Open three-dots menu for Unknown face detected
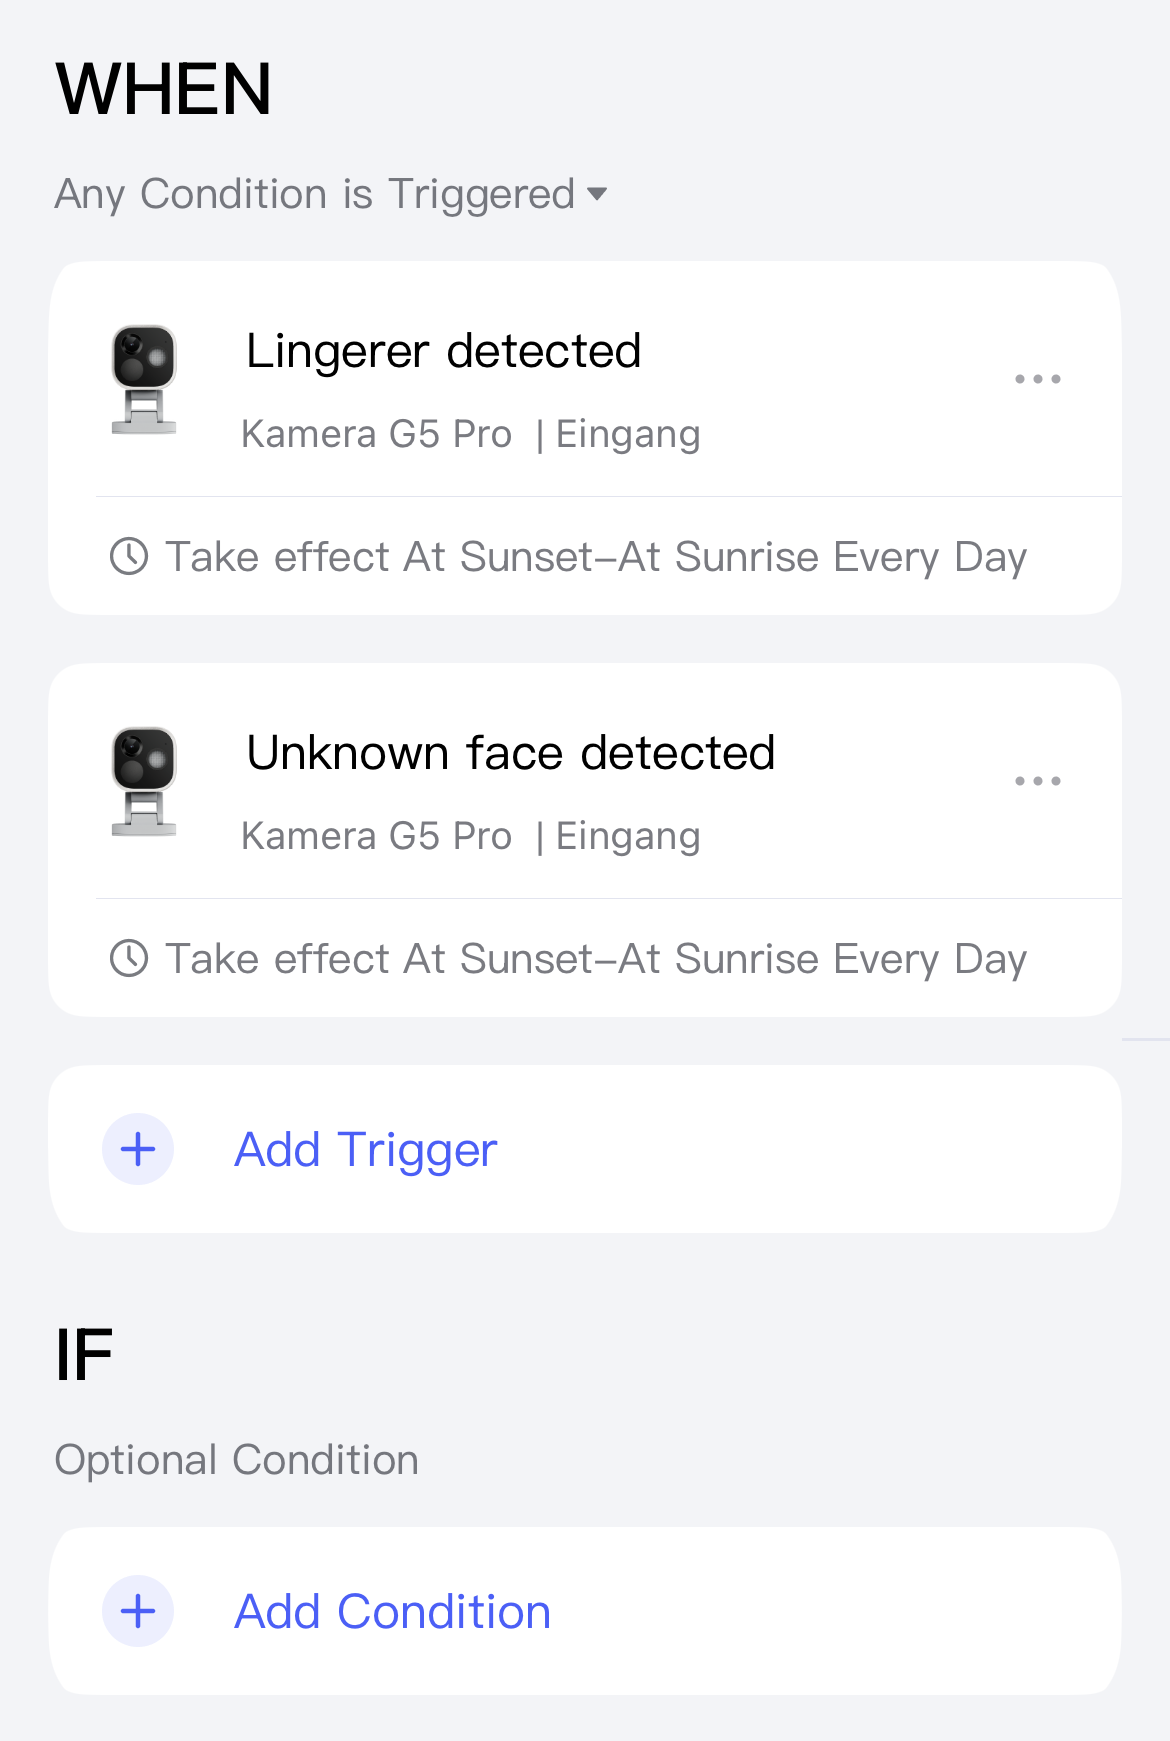1170x1741 pixels. tap(1037, 781)
